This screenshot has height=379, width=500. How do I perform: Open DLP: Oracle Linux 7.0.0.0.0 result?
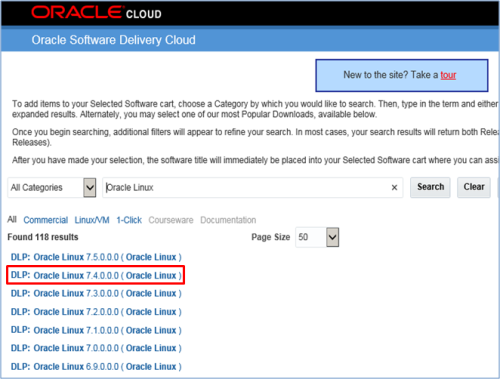pos(96,348)
